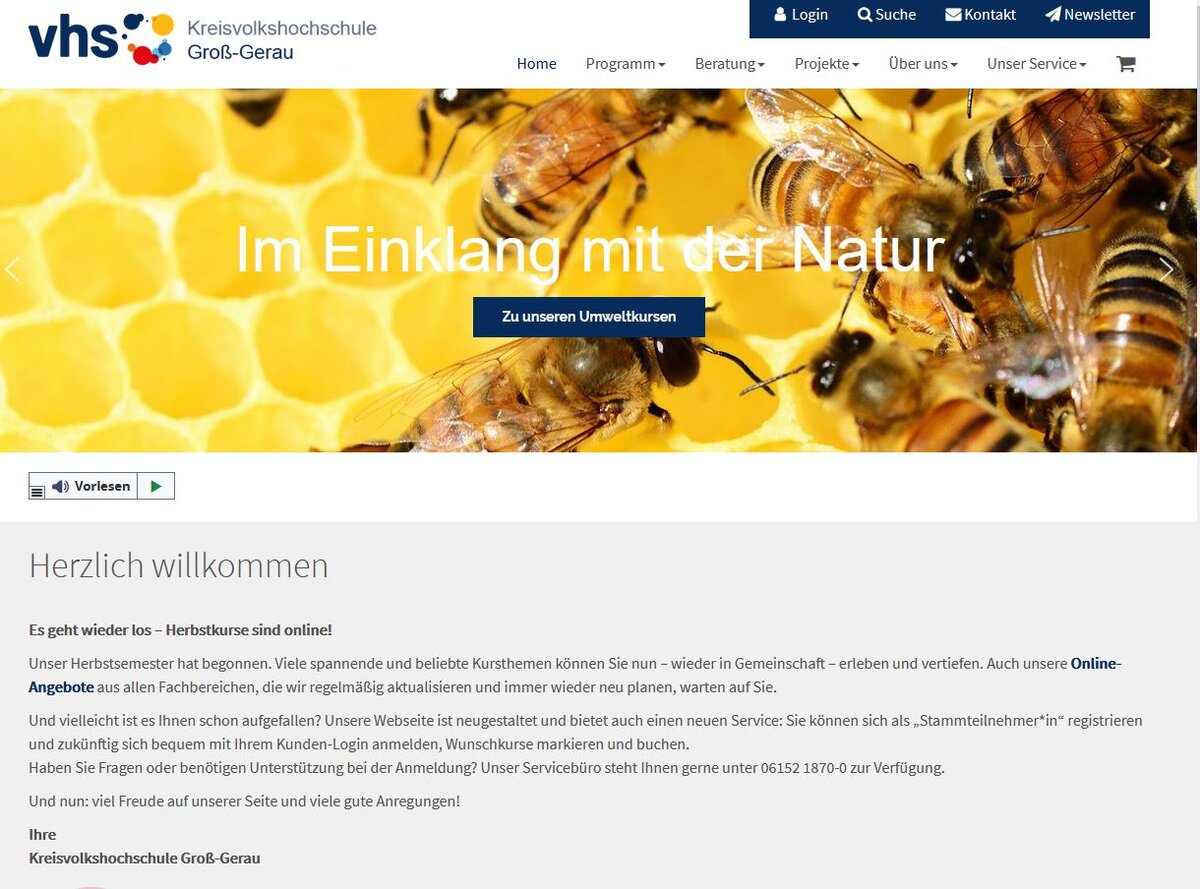Click the vhs logo
The height and width of the screenshot is (889, 1200).
point(100,39)
